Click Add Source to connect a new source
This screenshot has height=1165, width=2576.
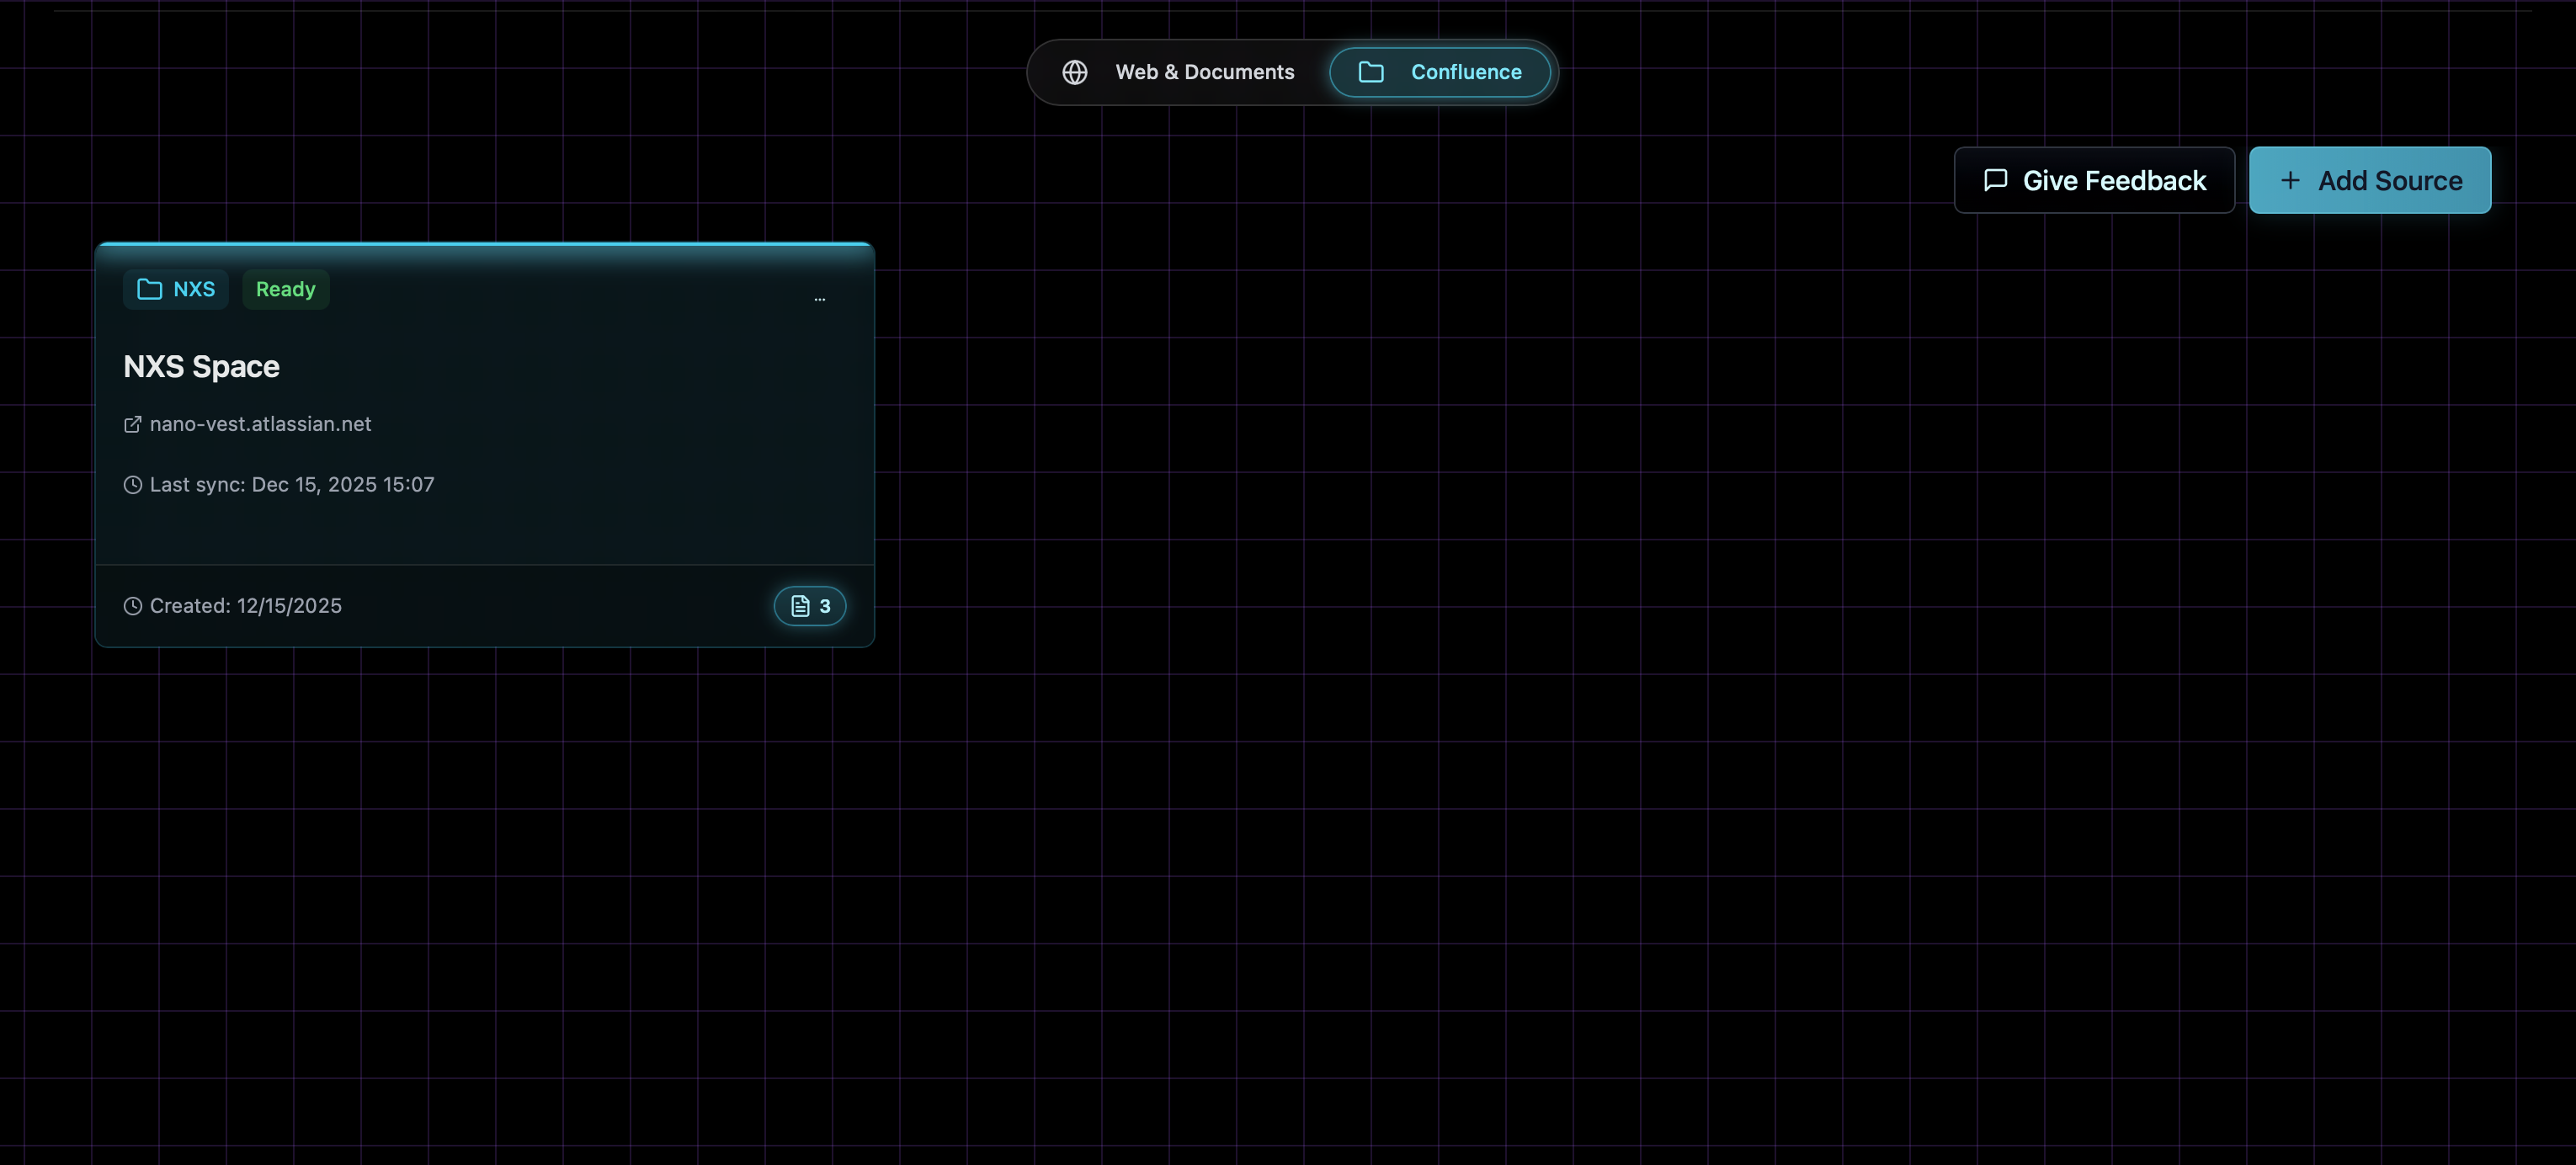pos(2370,180)
